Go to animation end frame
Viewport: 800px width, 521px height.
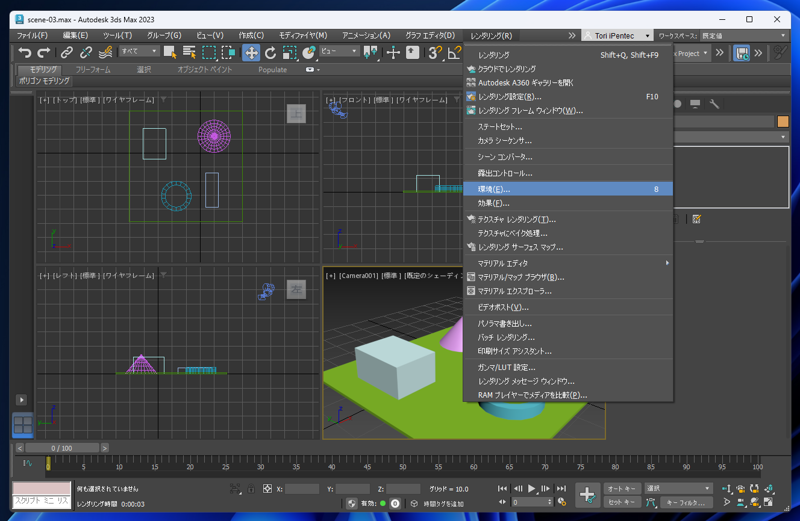561,489
